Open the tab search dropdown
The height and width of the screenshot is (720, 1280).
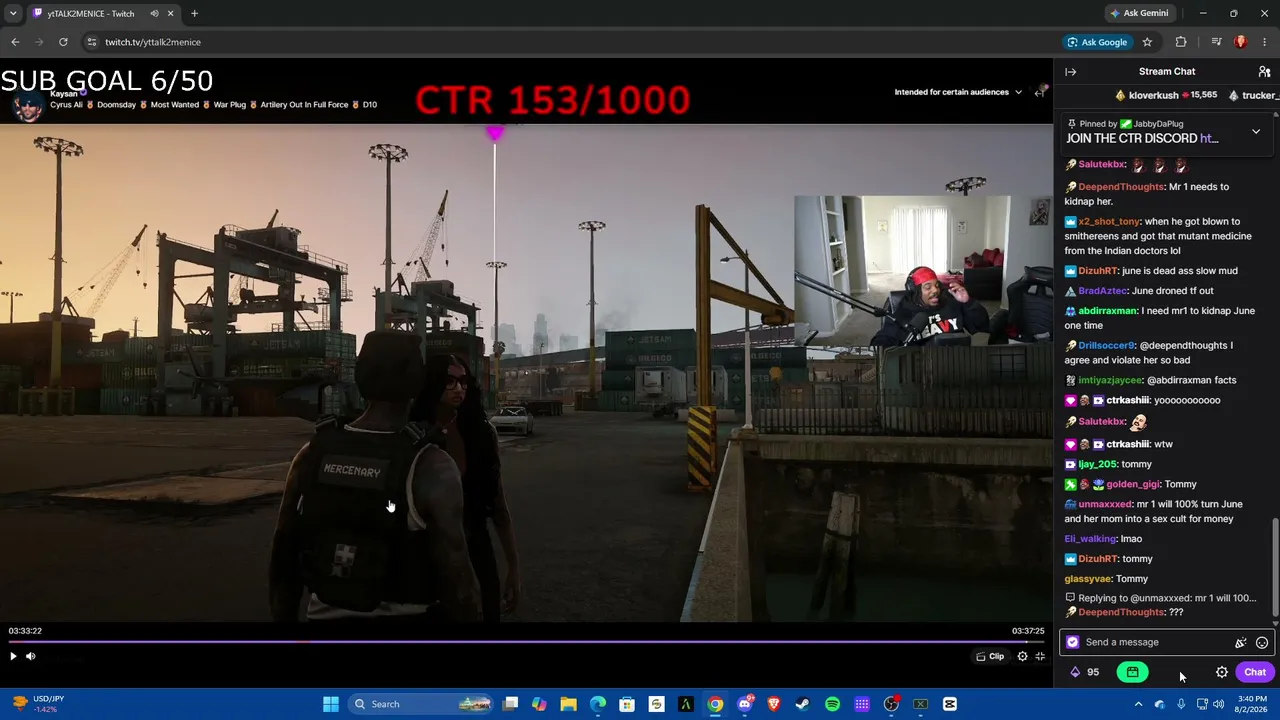pos(13,13)
